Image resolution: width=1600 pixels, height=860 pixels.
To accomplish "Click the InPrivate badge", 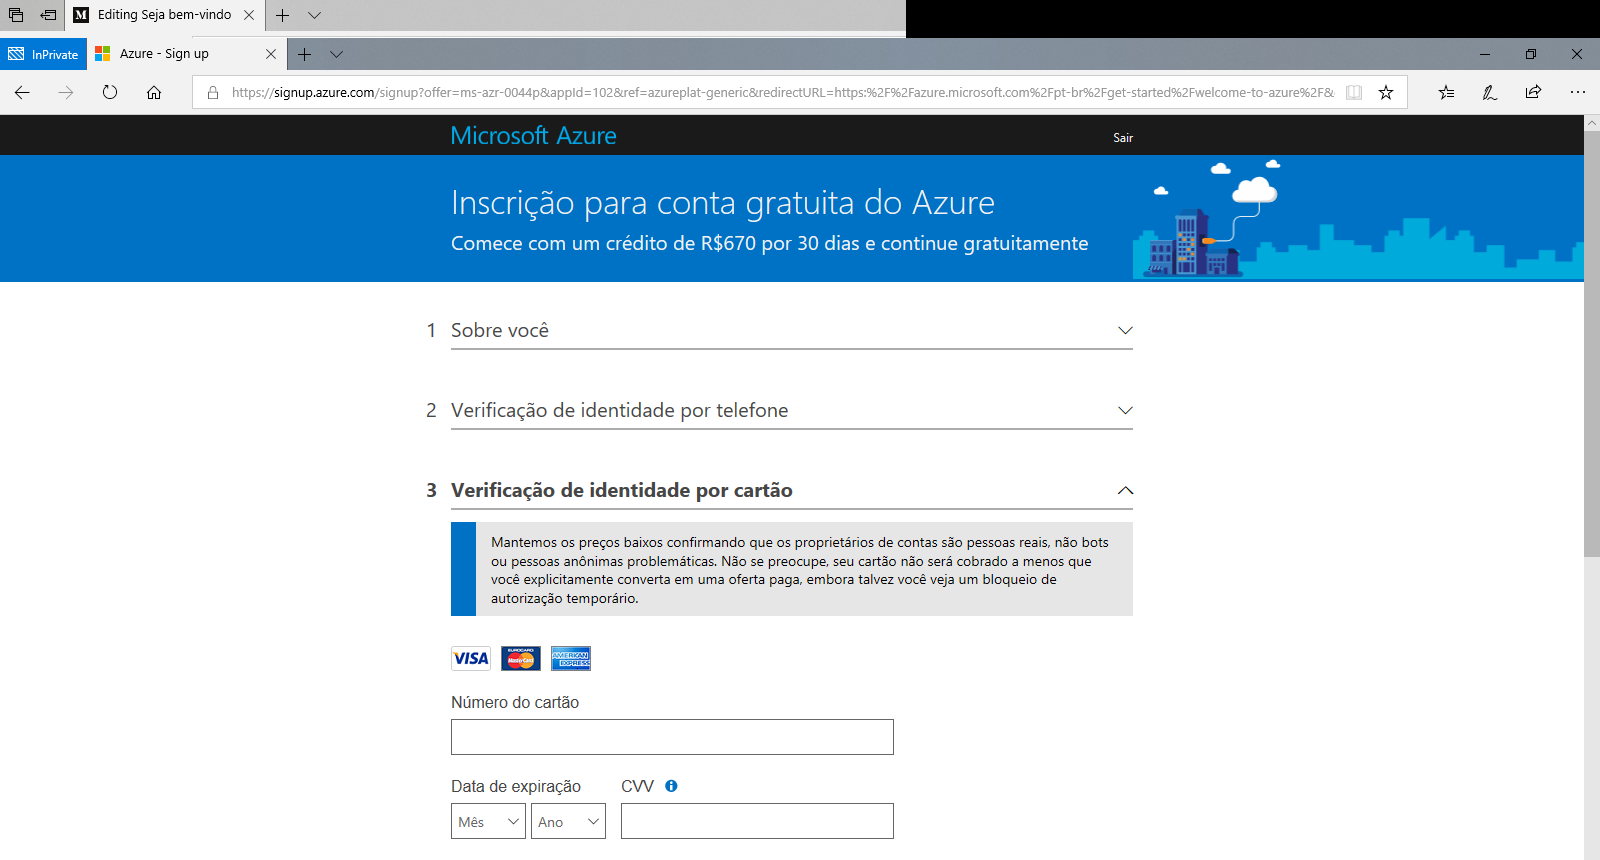I will coord(43,54).
